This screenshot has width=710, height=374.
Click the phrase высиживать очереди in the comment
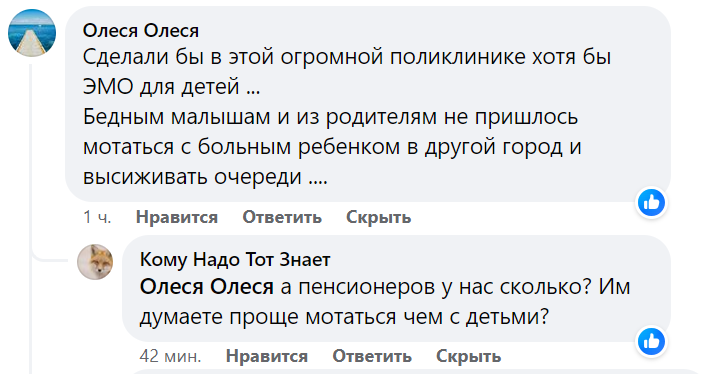(192, 177)
